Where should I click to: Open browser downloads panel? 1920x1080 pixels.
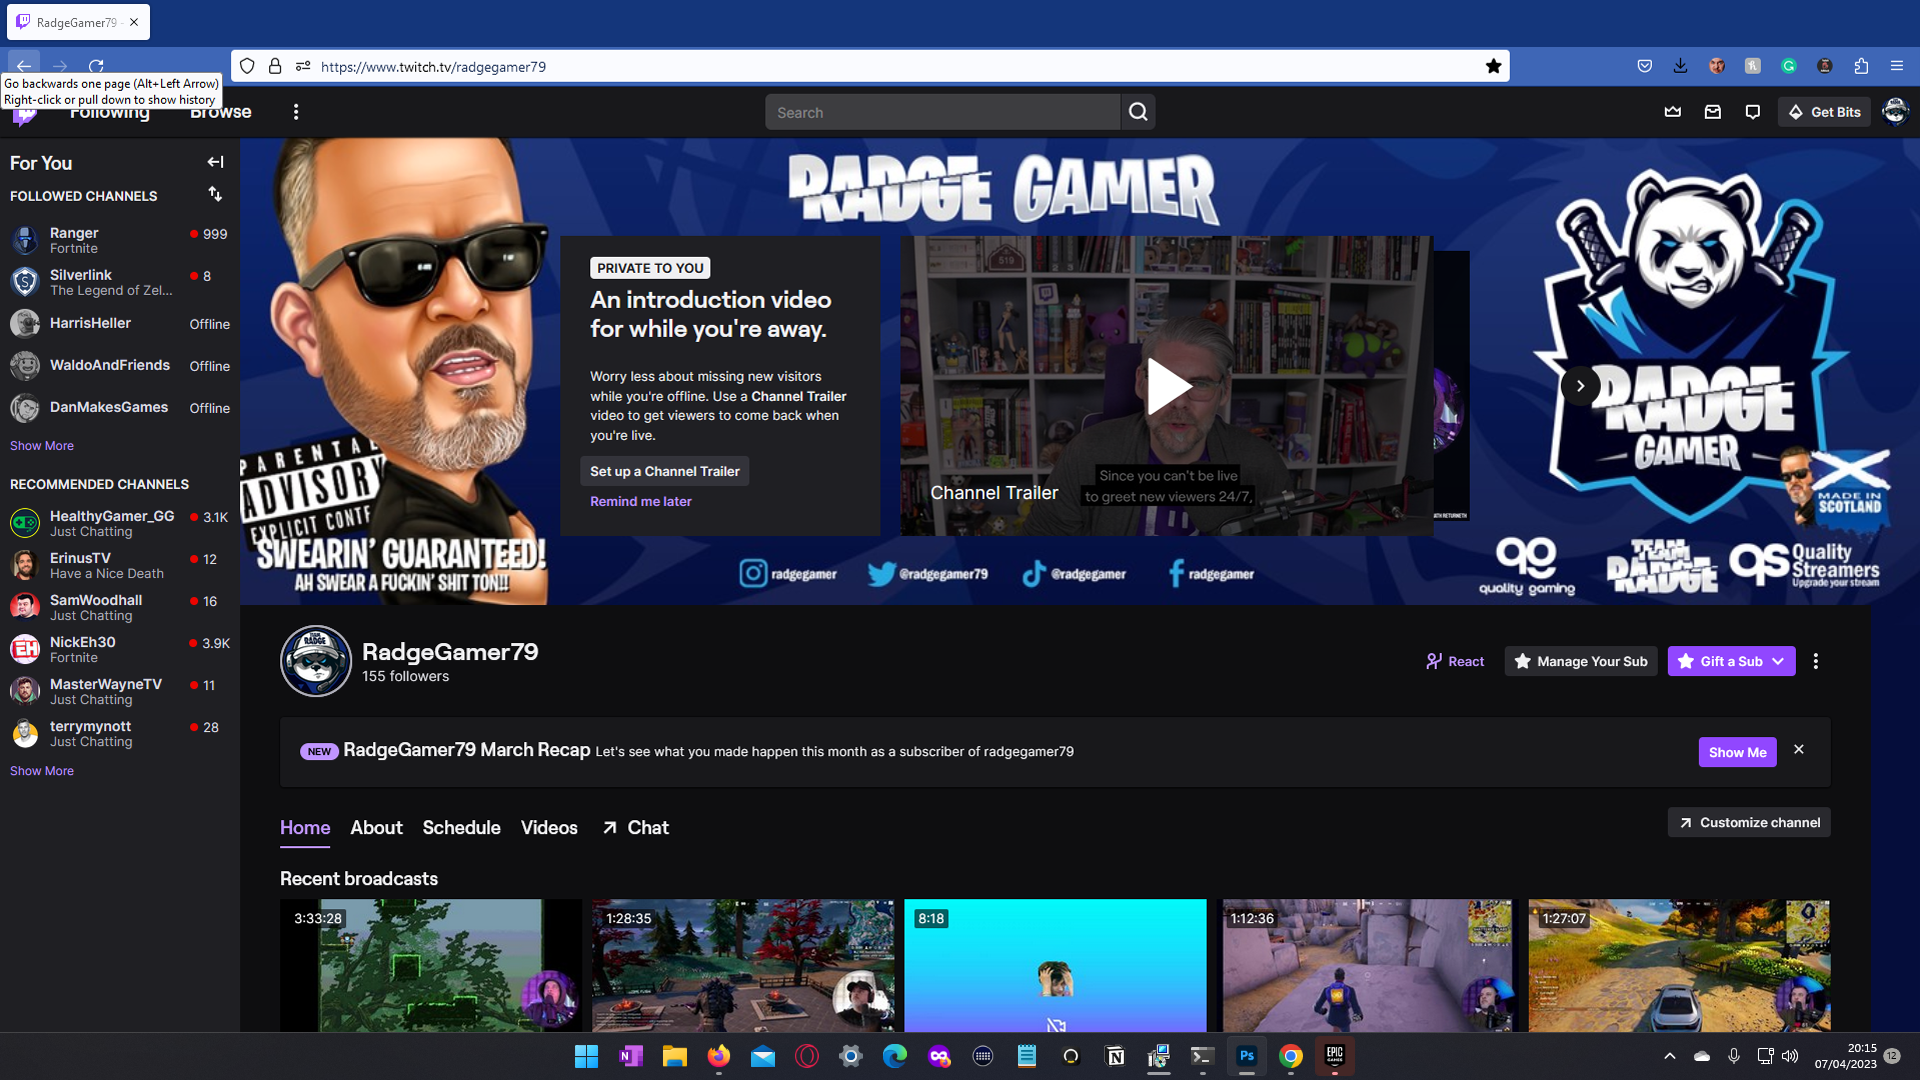pos(1680,66)
